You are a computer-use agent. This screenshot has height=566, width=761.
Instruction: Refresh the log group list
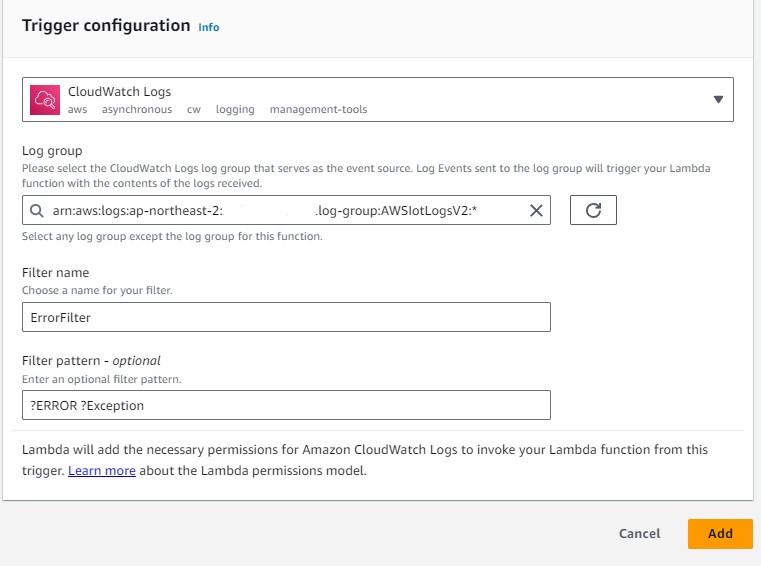pos(593,210)
